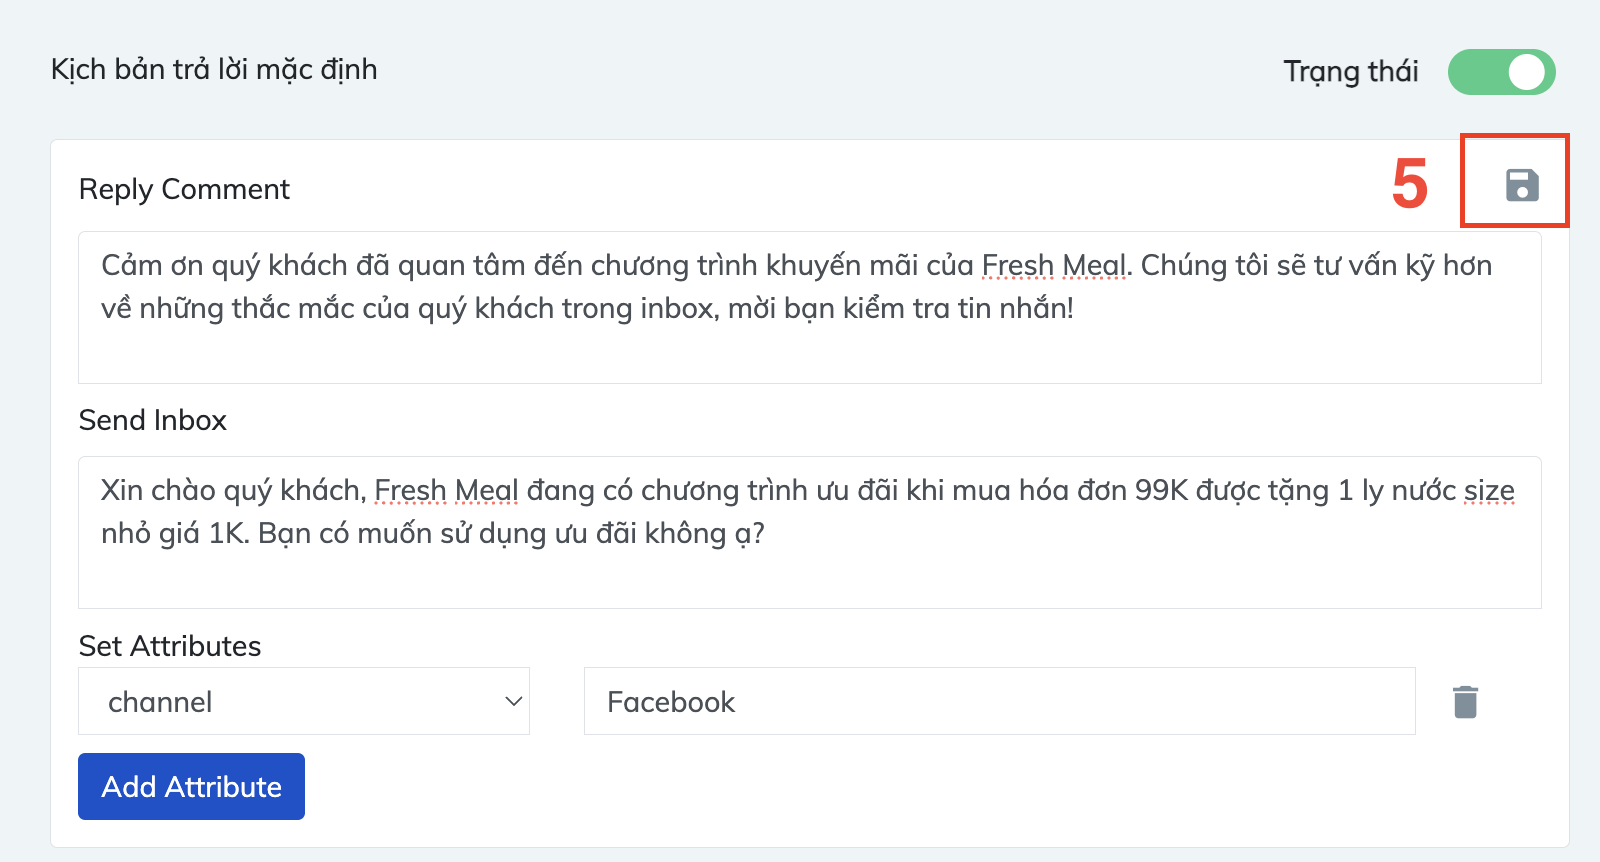Click the Set Attributes label
This screenshot has height=862, width=1600.
point(170,646)
